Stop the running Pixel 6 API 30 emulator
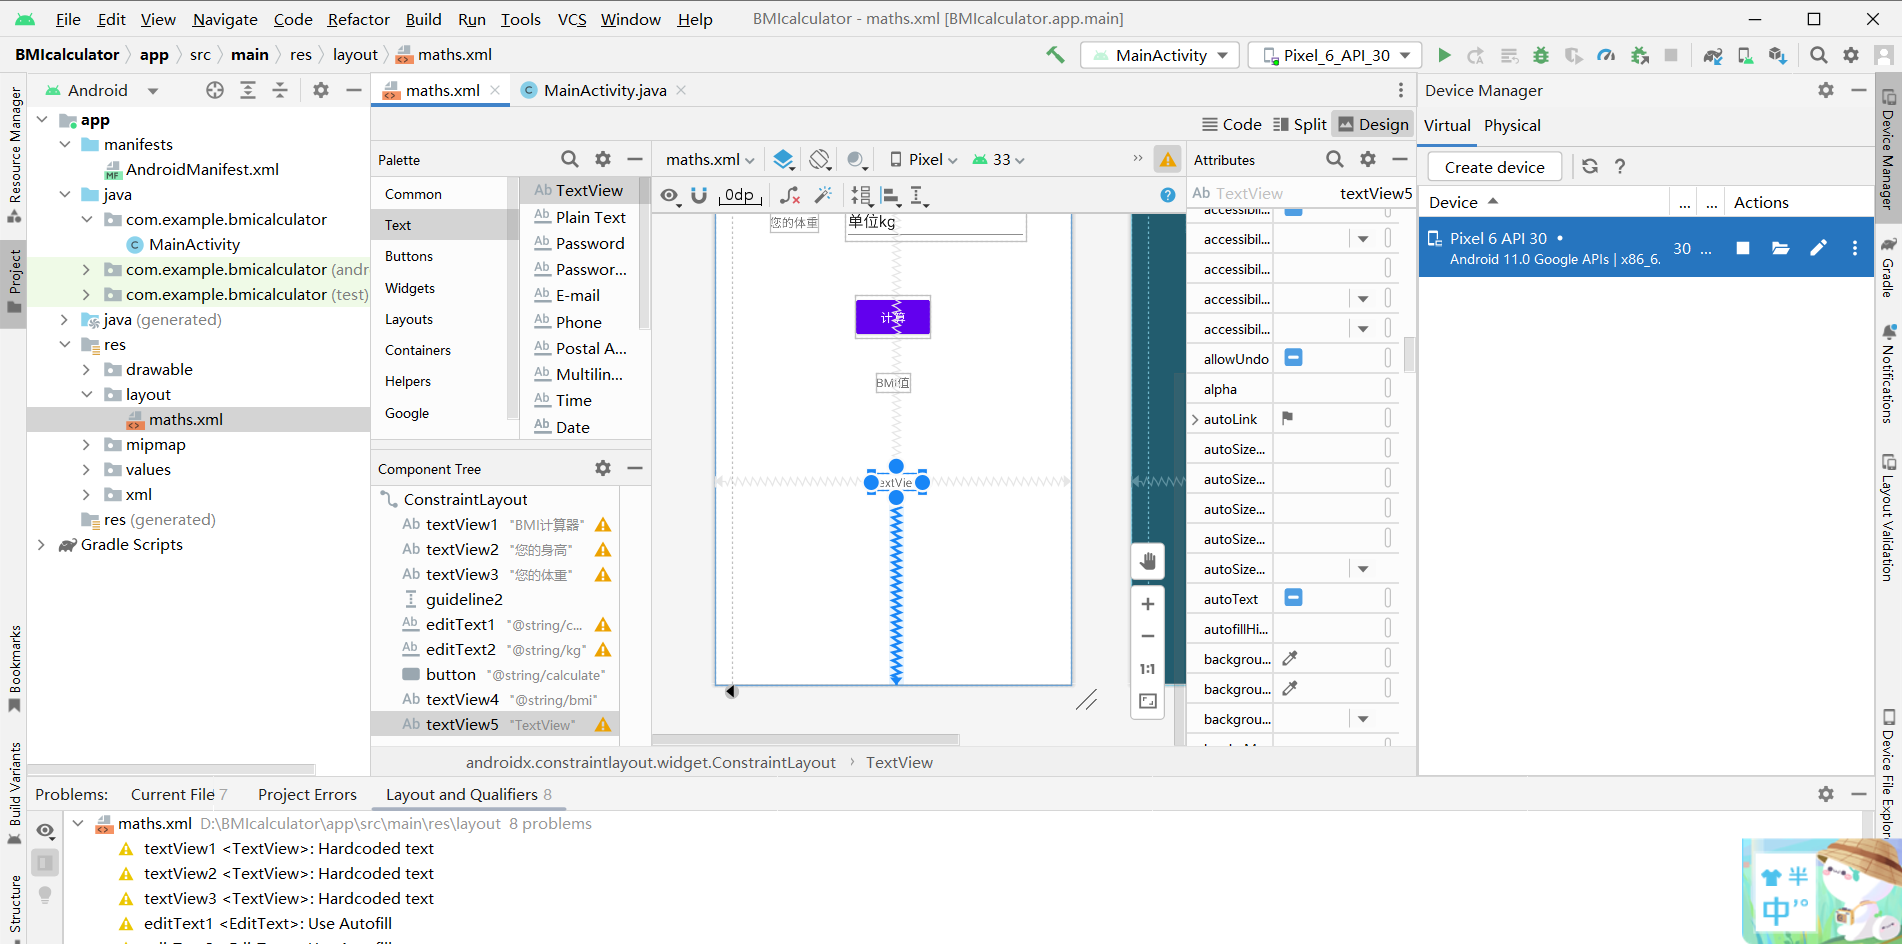 coord(1743,248)
